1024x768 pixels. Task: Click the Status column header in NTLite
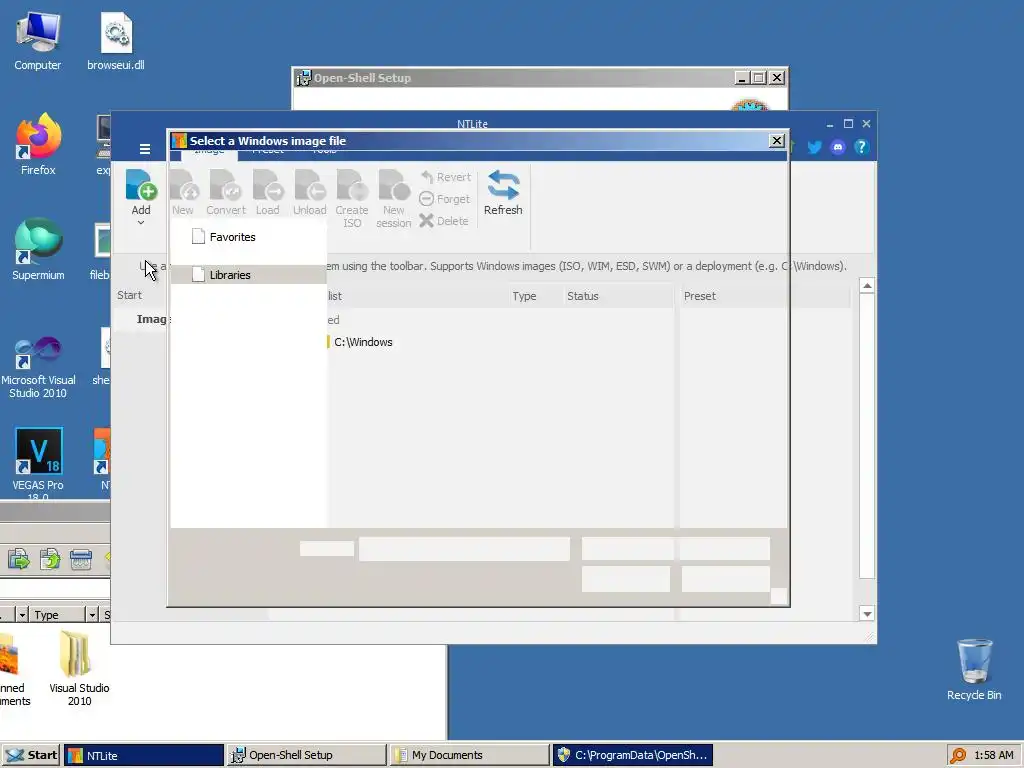click(583, 296)
